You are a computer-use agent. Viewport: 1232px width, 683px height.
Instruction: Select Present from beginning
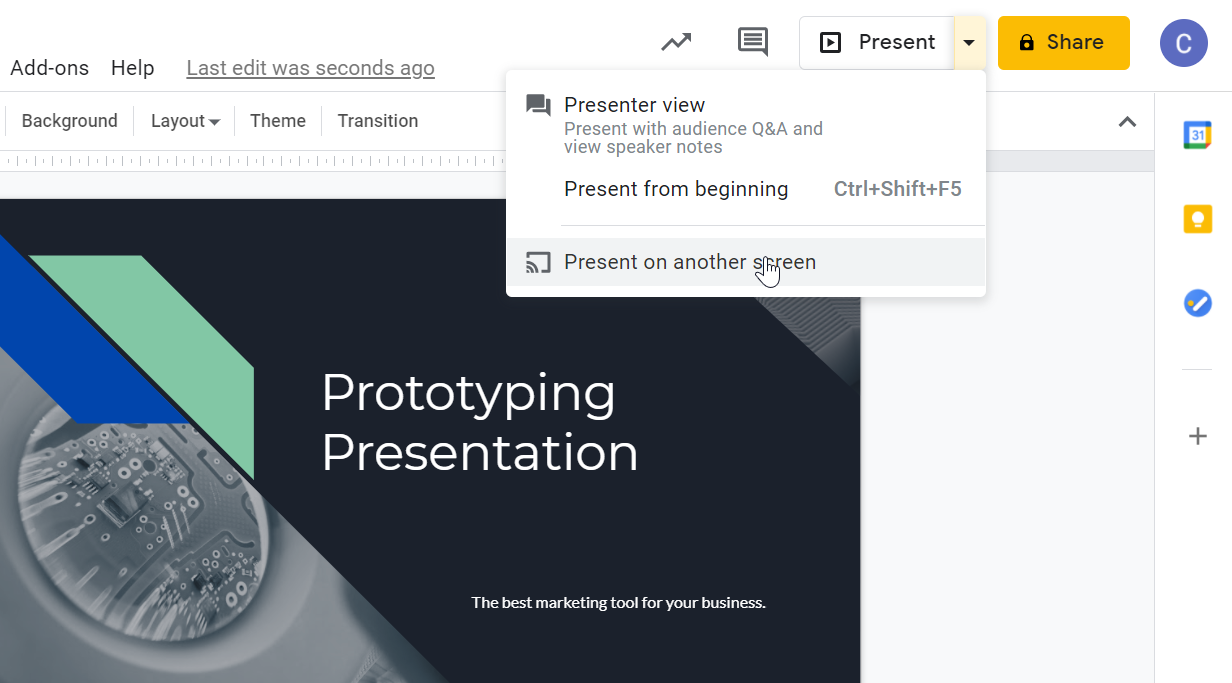[x=676, y=189]
